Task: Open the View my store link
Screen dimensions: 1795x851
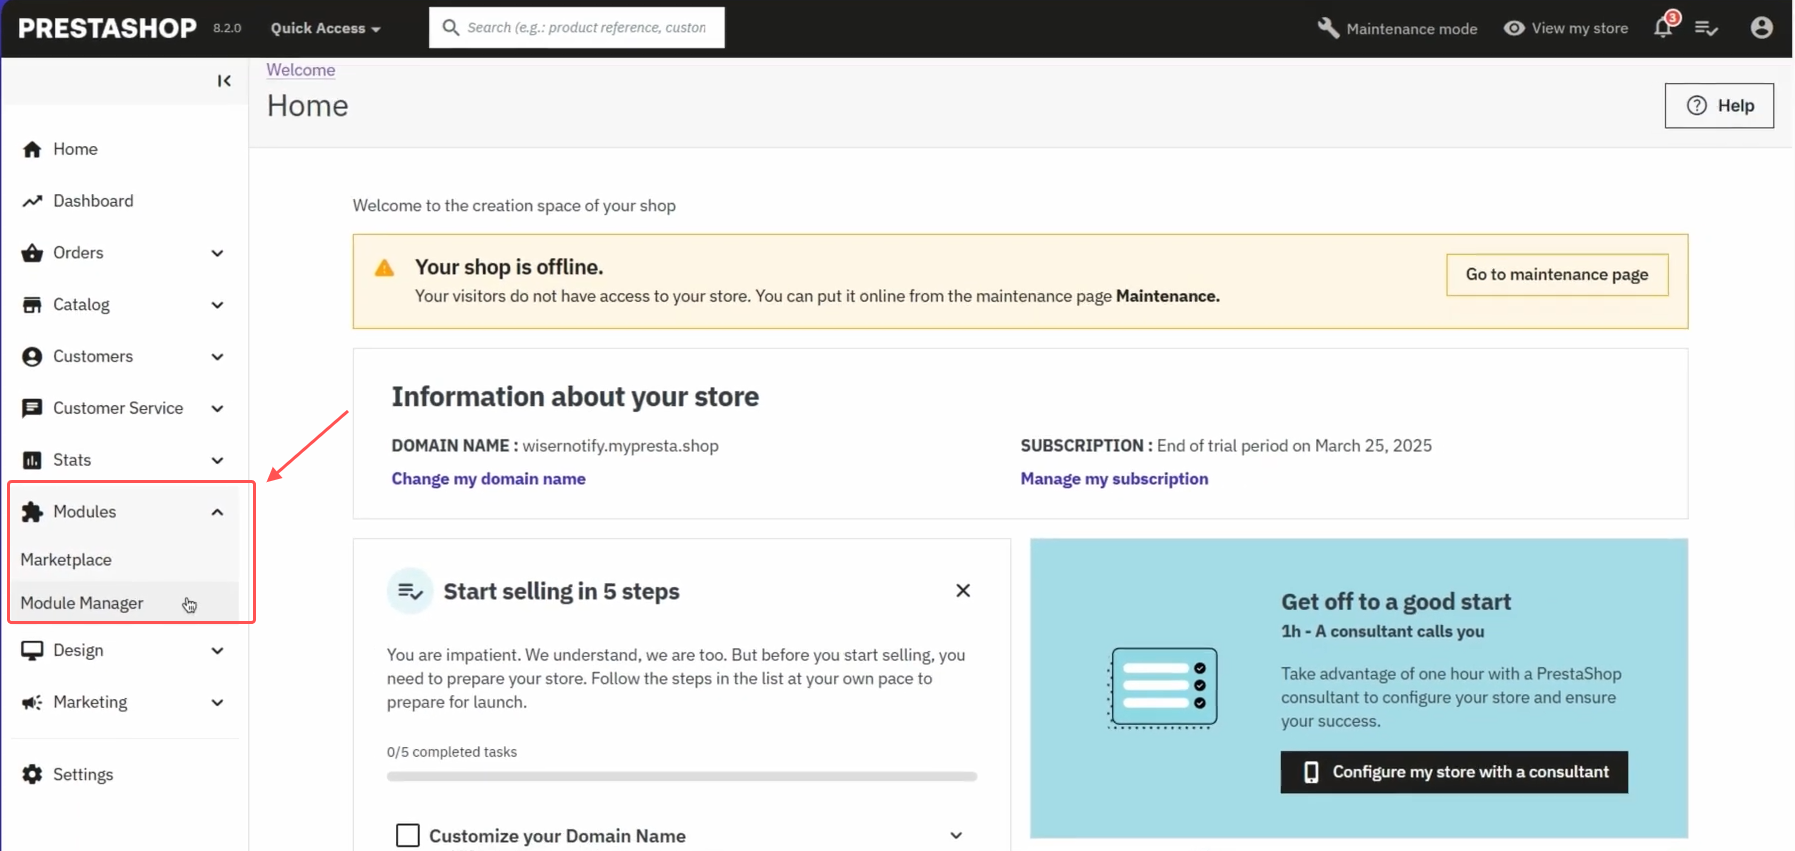Action: tap(1579, 28)
